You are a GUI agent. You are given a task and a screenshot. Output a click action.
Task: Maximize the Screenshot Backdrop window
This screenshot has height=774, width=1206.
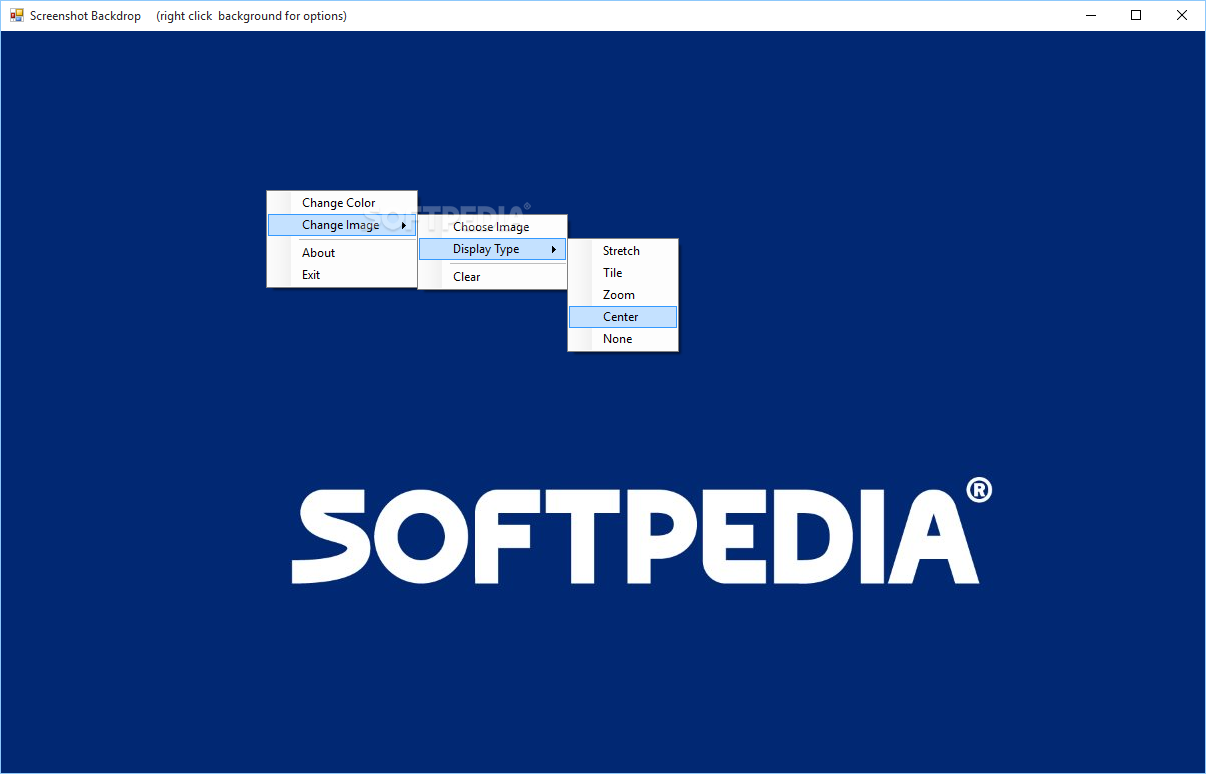(x=1136, y=15)
